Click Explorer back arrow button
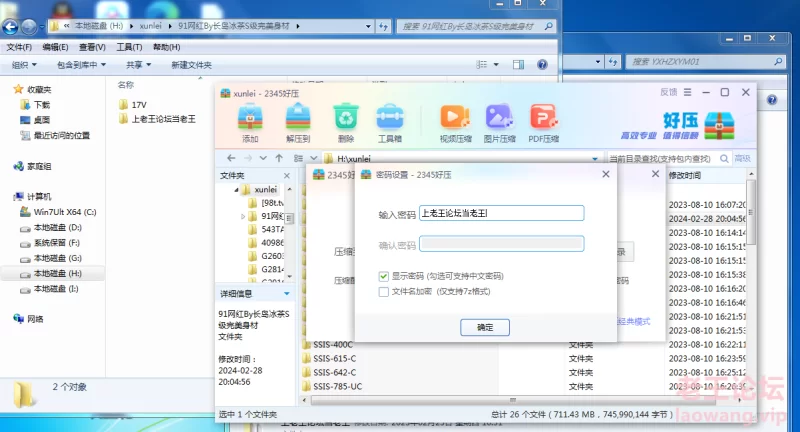The height and width of the screenshot is (432, 800). pyautogui.click(x=10, y=27)
